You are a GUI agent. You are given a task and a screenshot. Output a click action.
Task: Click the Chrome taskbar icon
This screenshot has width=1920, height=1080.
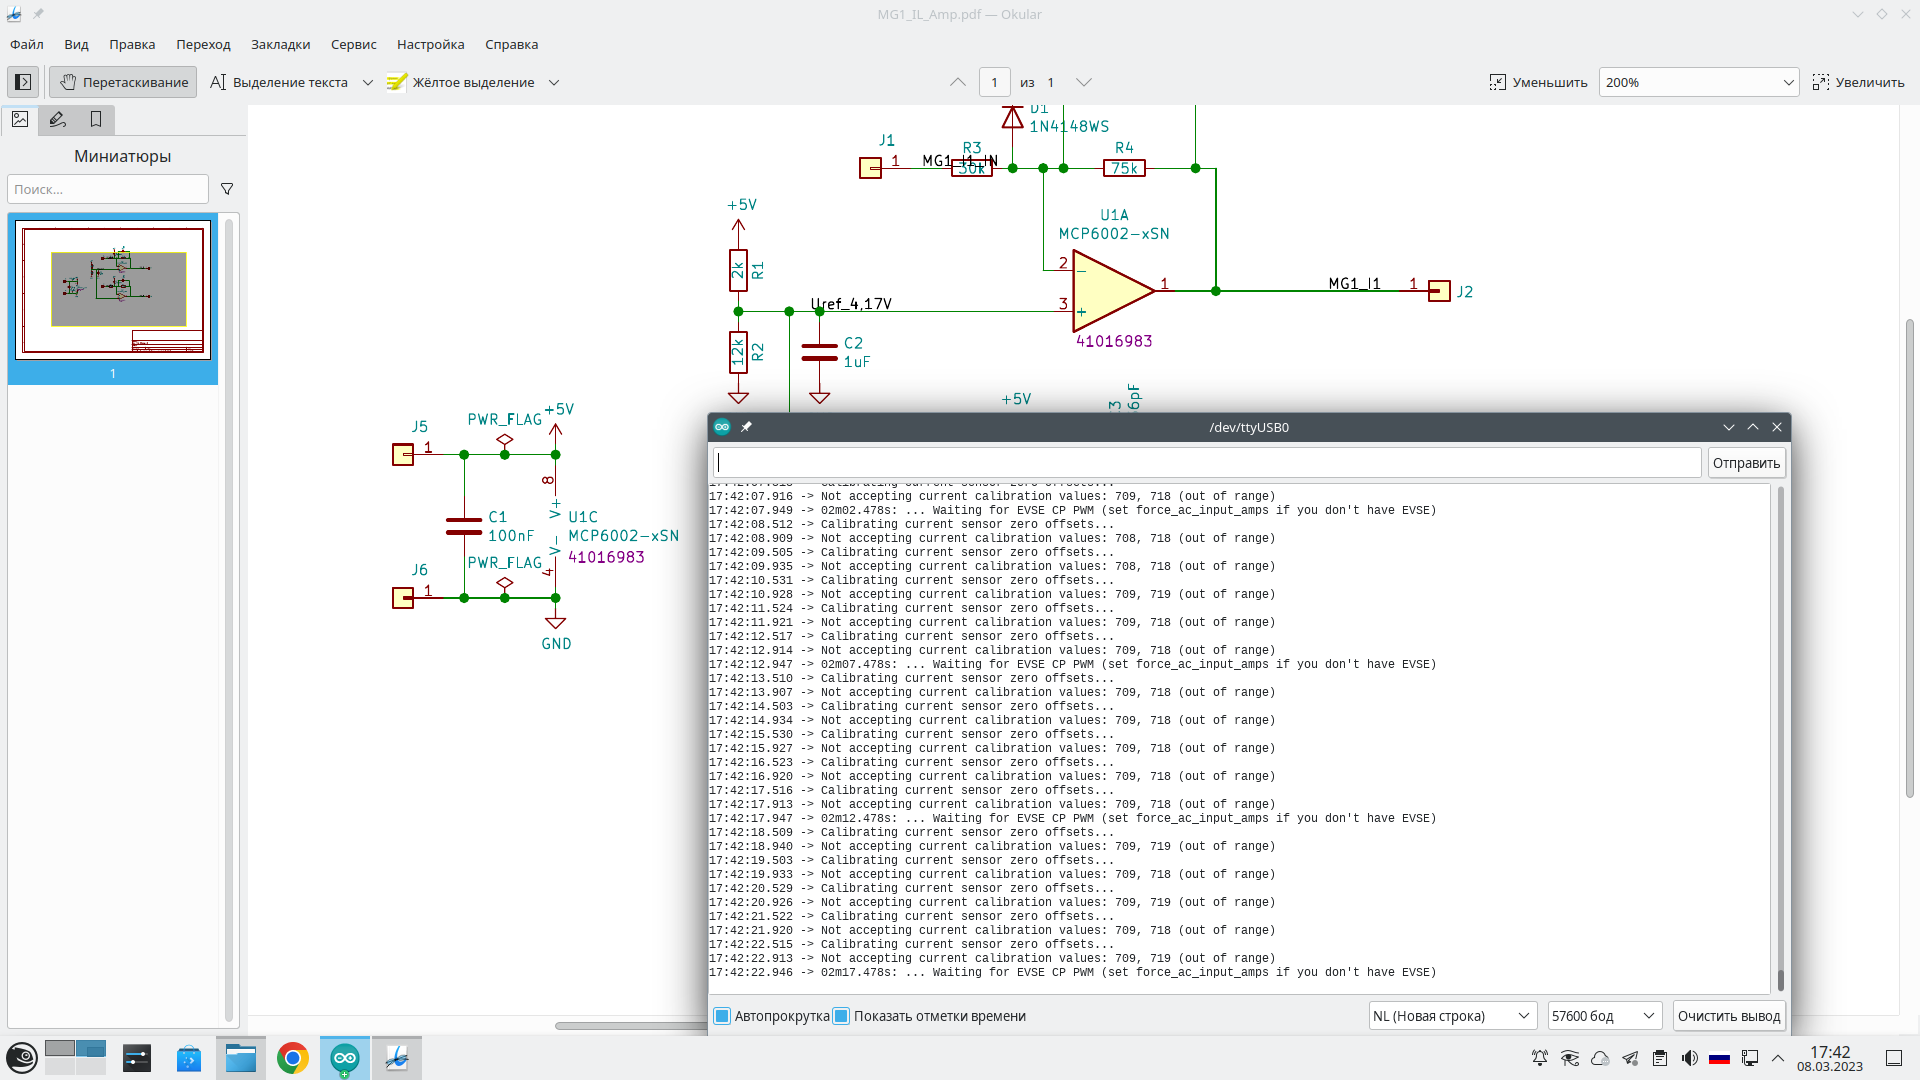(293, 1058)
